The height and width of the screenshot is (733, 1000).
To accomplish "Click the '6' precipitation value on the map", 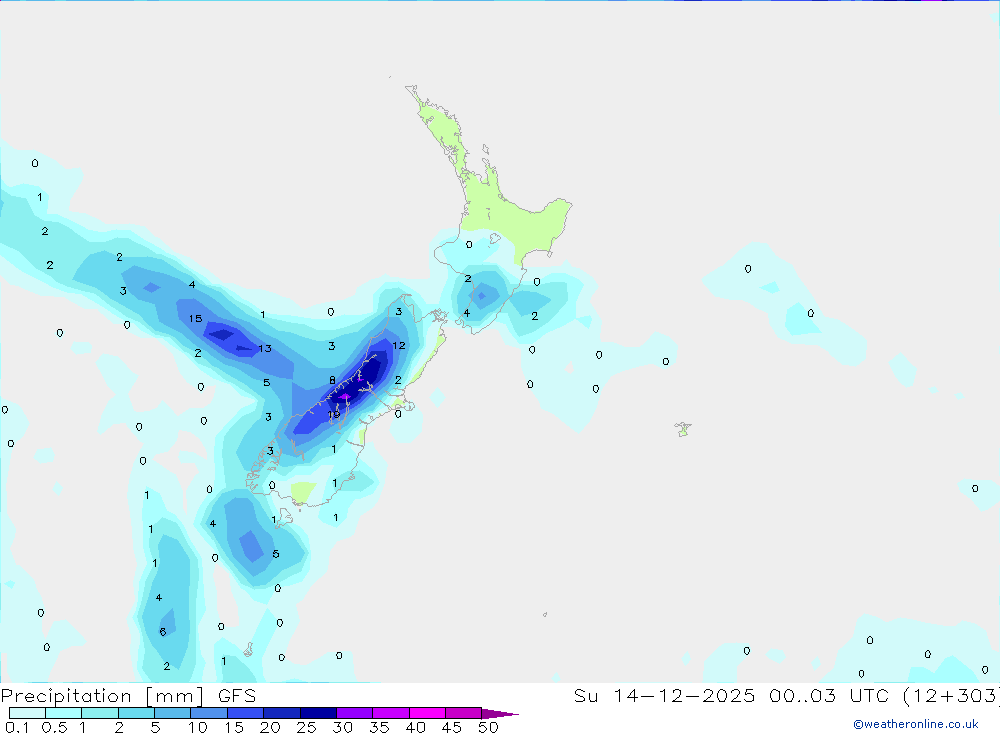I will (163, 632).
